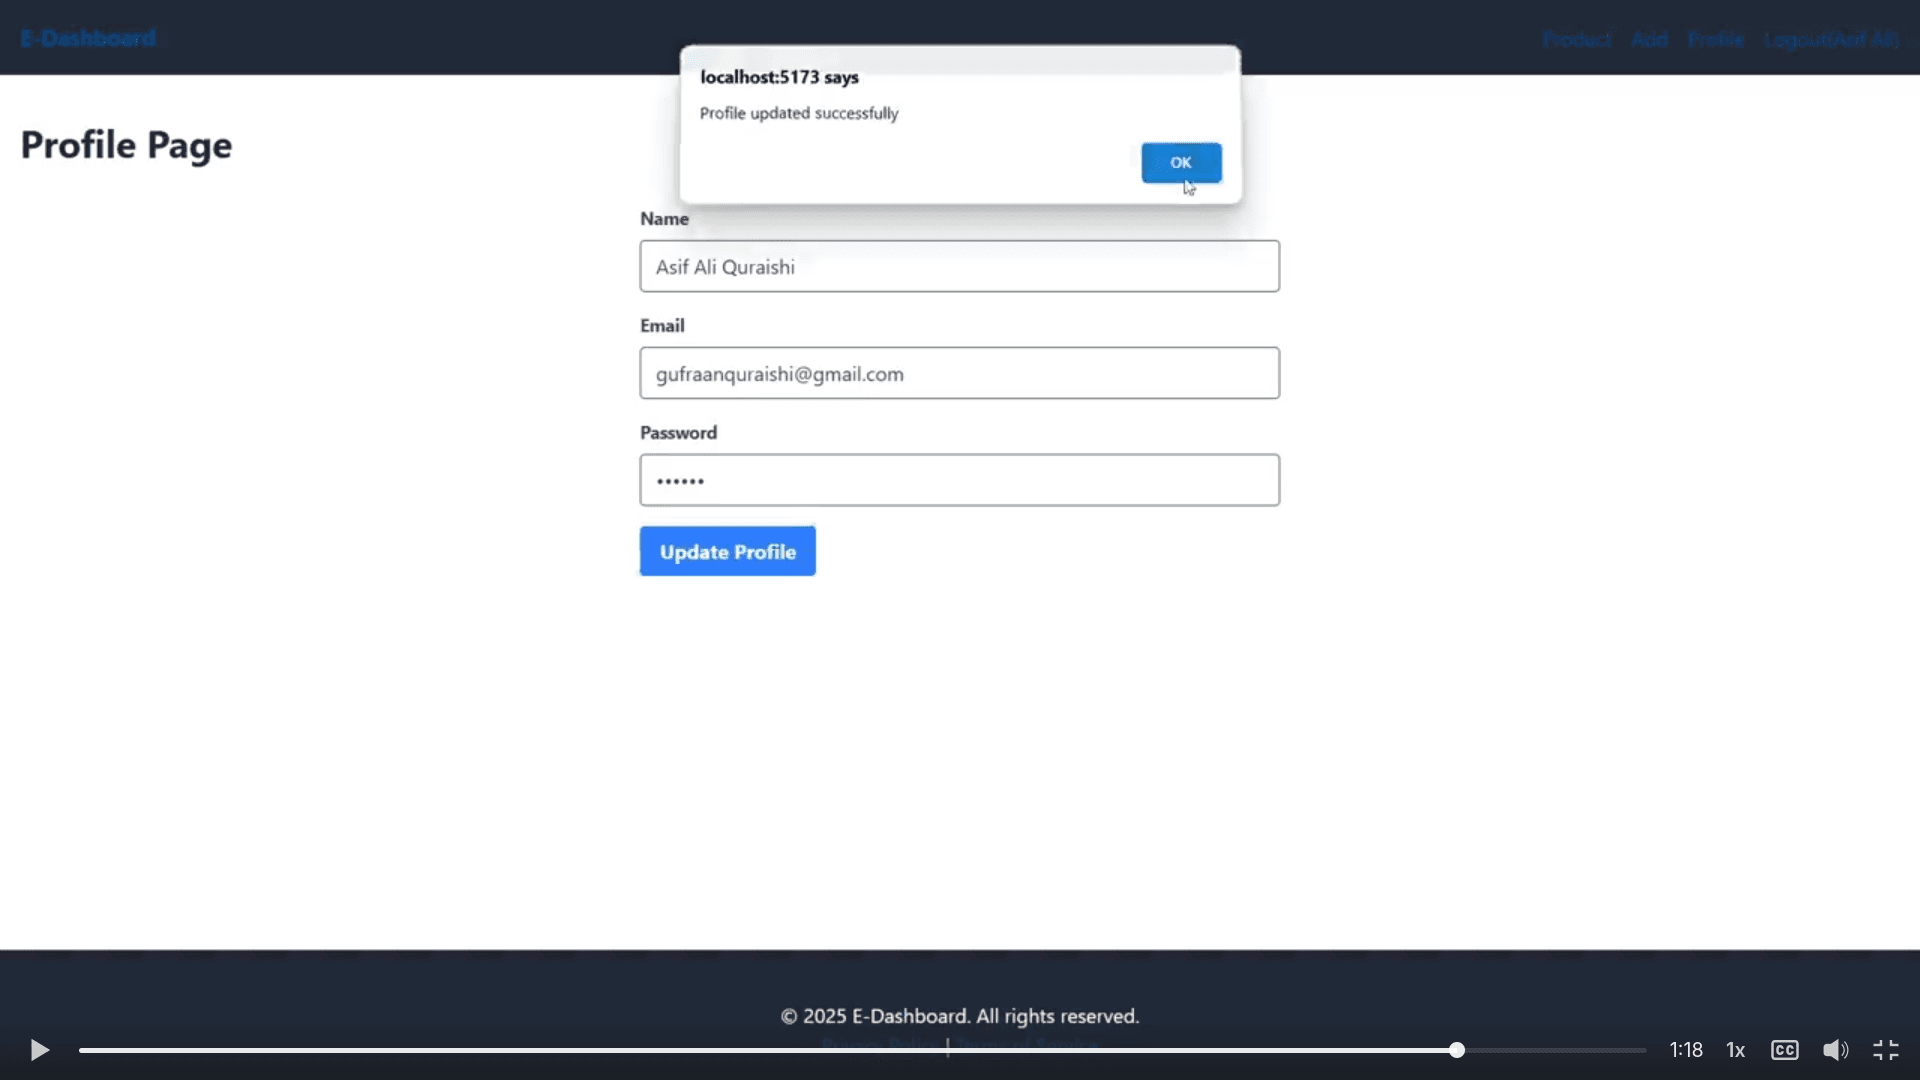Open the Product nav link
1920x1080 pixels.
pos(1577,39)
